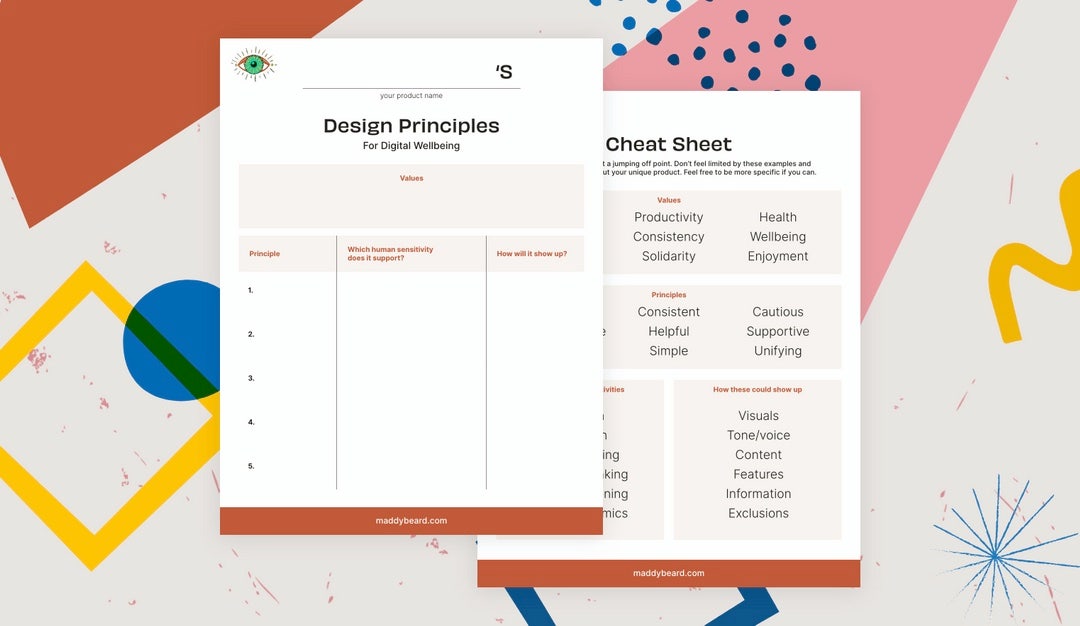Click 'Exclusions' at the bottom of the list
Image resolution: width=1080 pixels, height=626 pixels.
click(758, 513)
